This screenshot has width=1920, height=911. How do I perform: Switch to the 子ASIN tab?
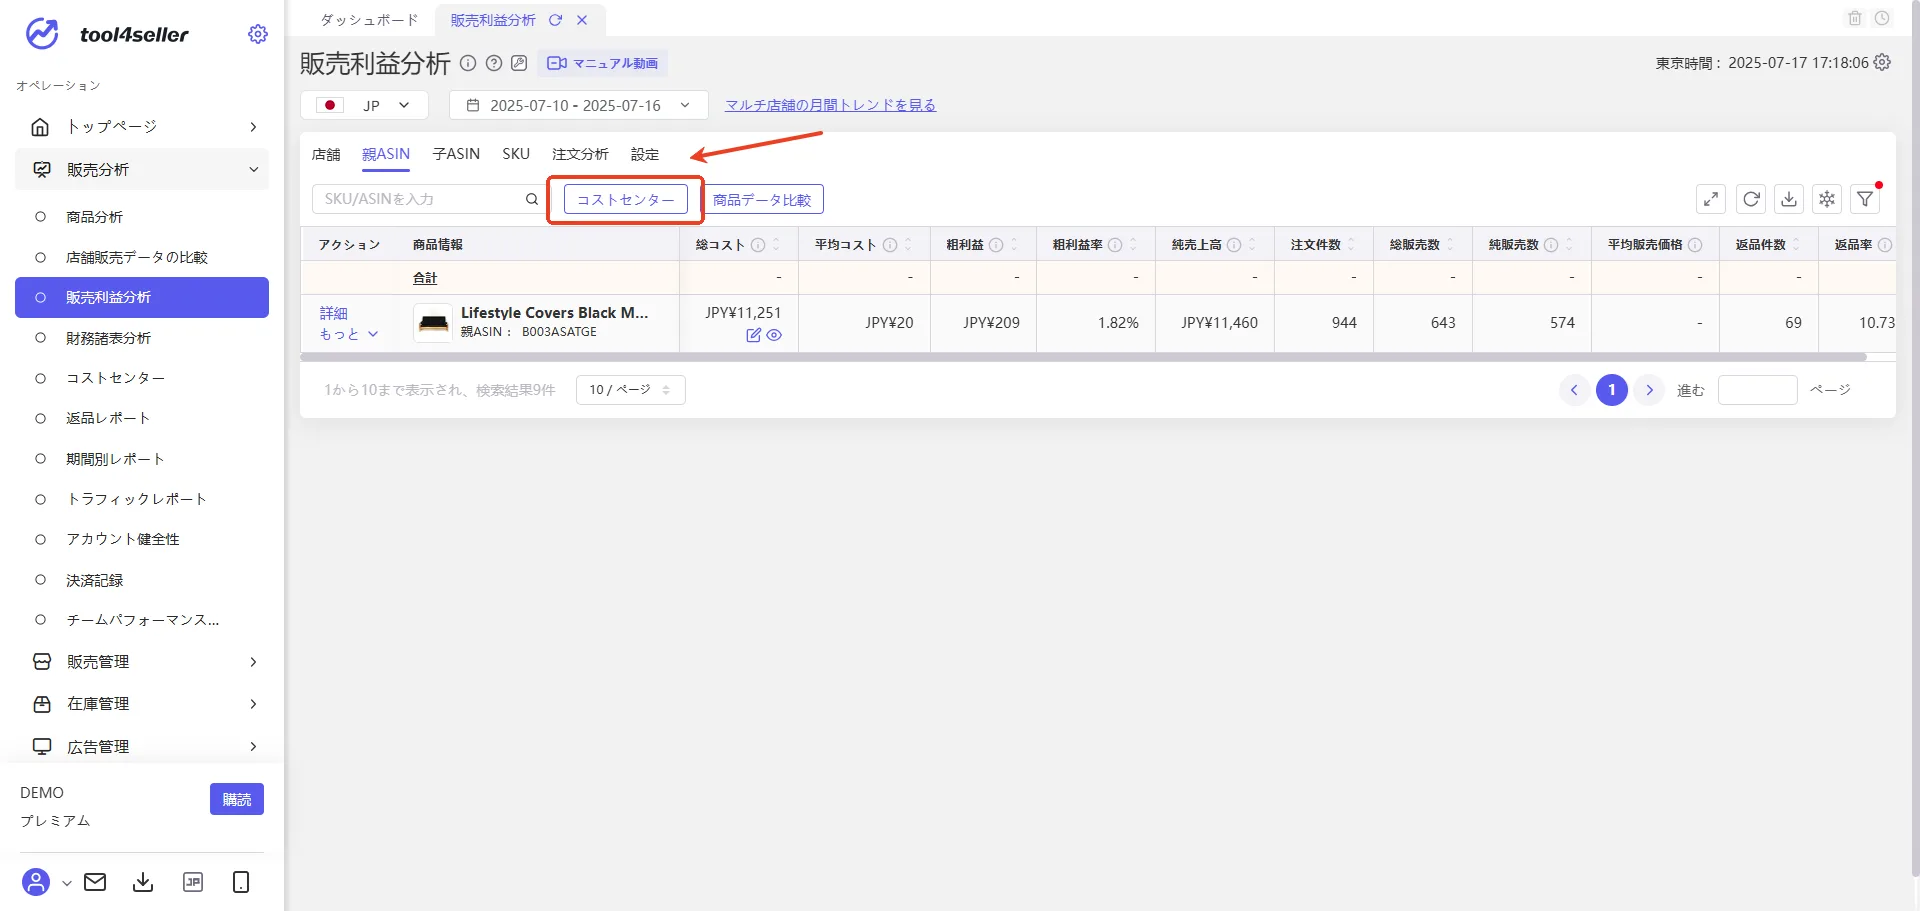[x=456, y=154]
